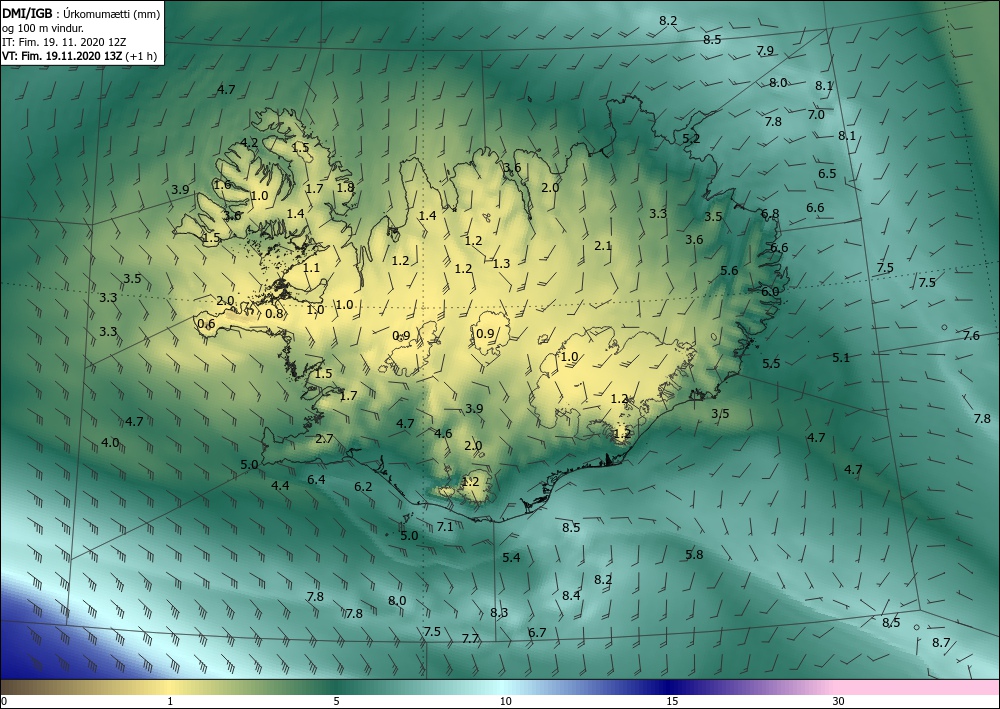1000x709 pixels.
Task: Click the colorbar label '10'
Action: [x=505, y=701]
